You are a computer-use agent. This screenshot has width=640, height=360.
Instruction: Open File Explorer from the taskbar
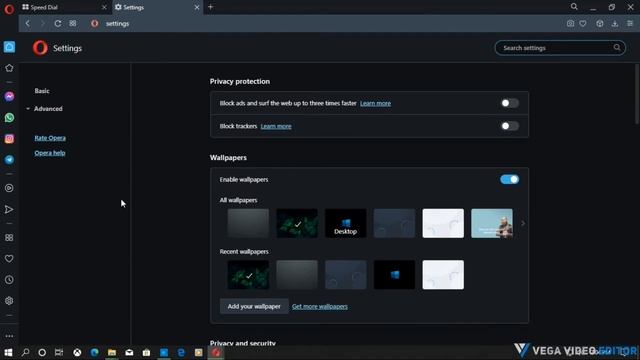coord(112,353)
